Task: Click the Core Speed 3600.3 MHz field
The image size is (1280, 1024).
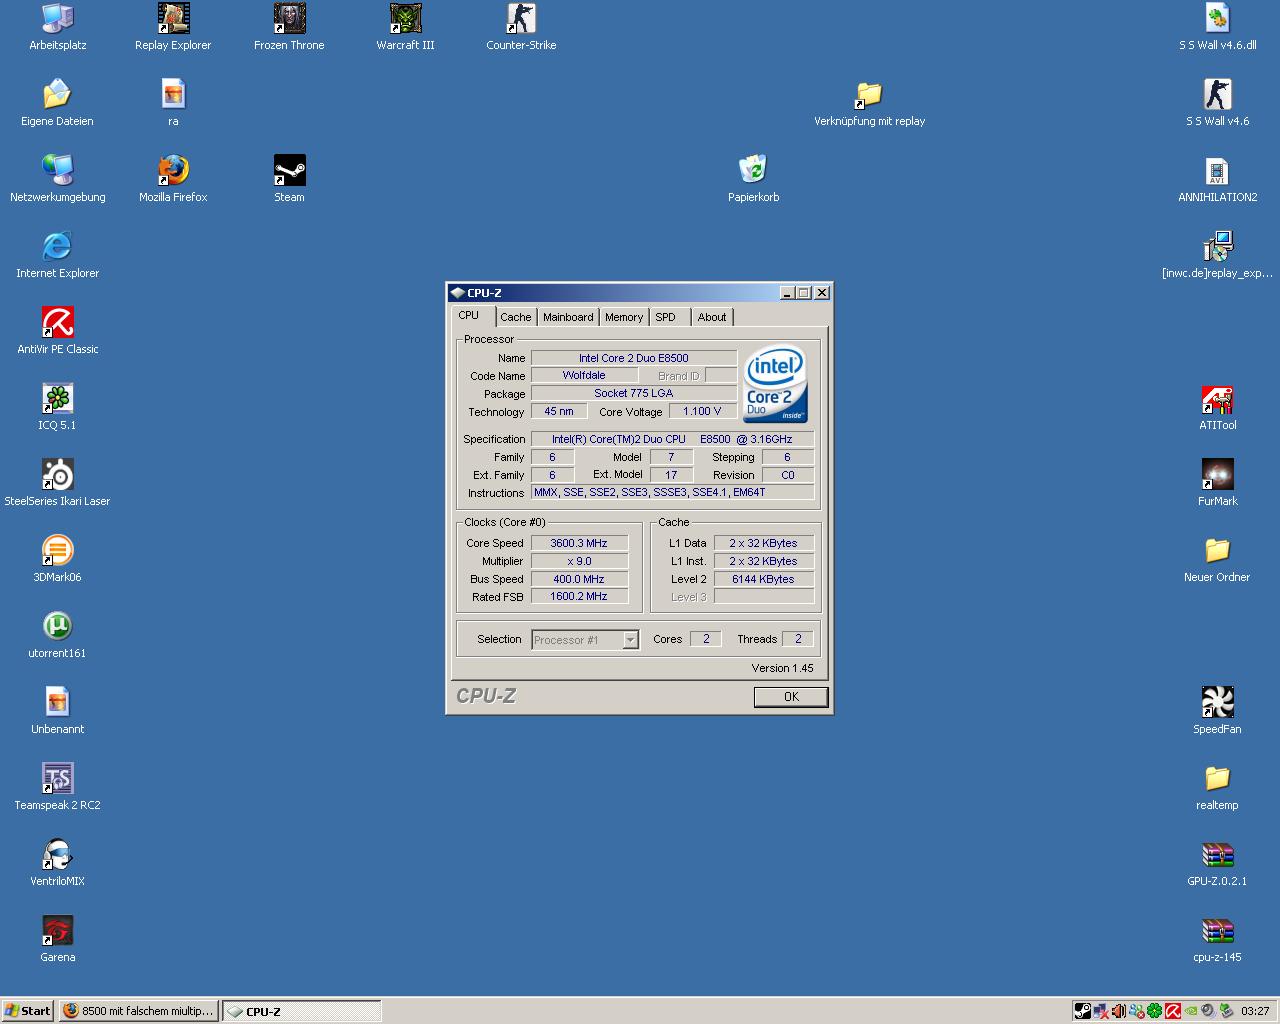Action: [579, 543]
